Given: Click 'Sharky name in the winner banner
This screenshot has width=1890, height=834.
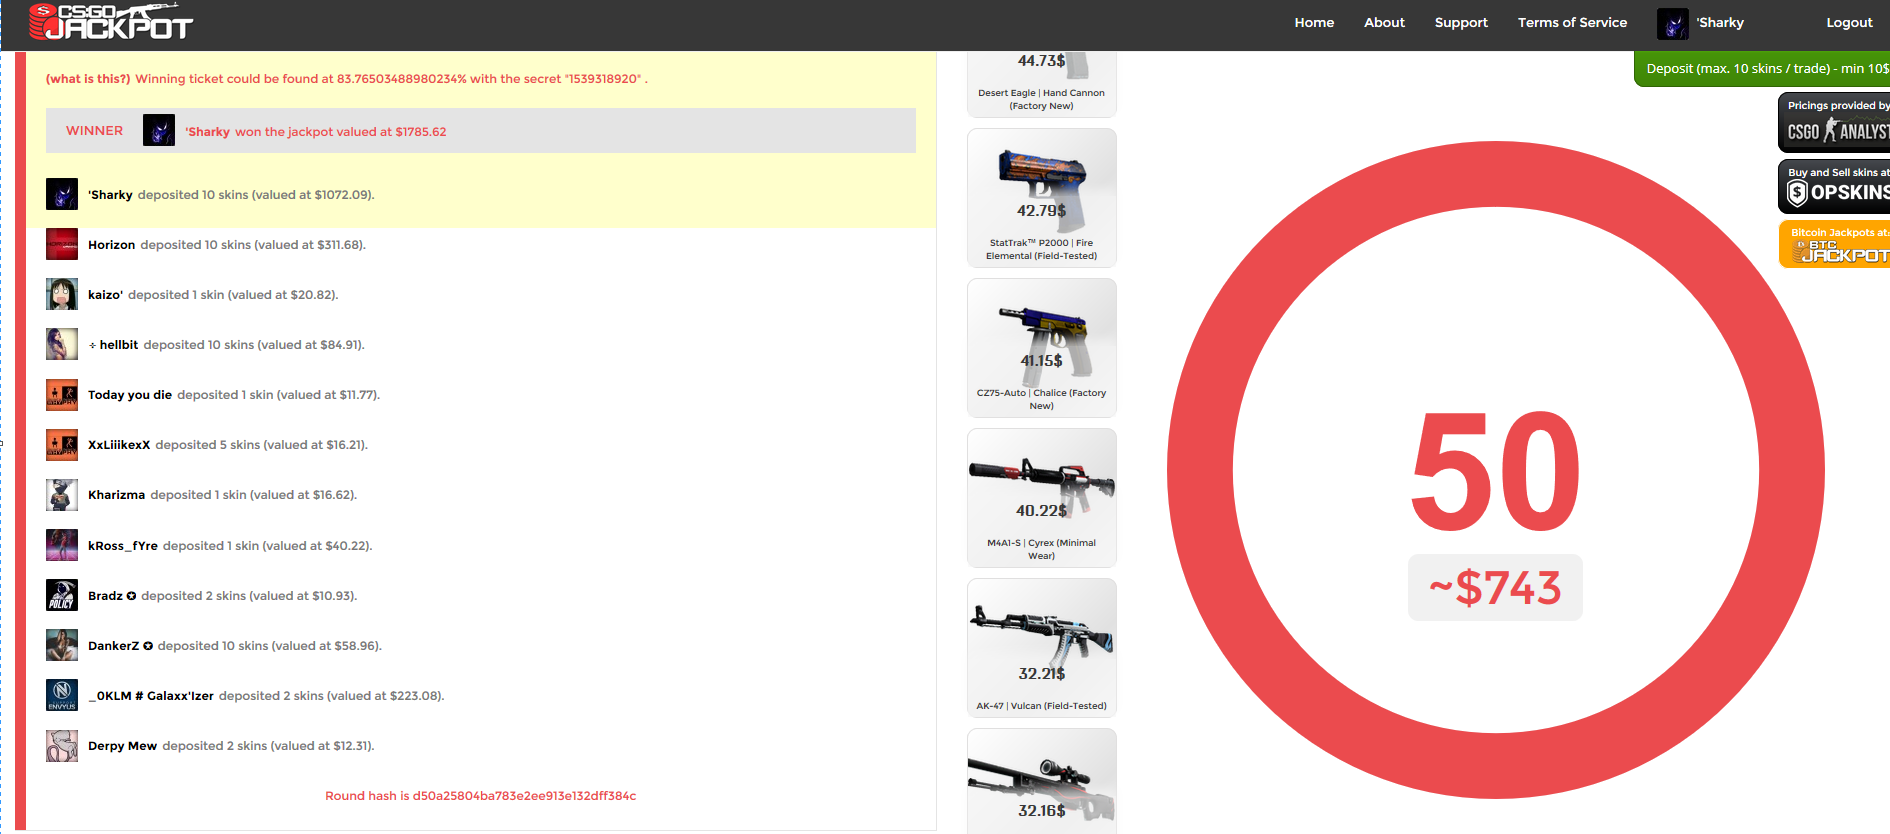Looking at the screenshot, I should tap(207, 132).
